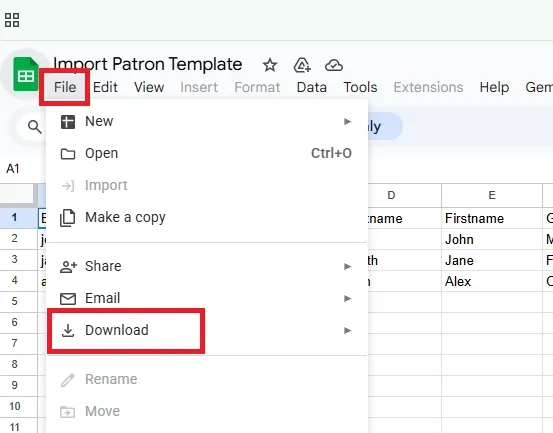553x433 pixels.
Task: Choose Email from the File menu
Action: tap(207, 298)
